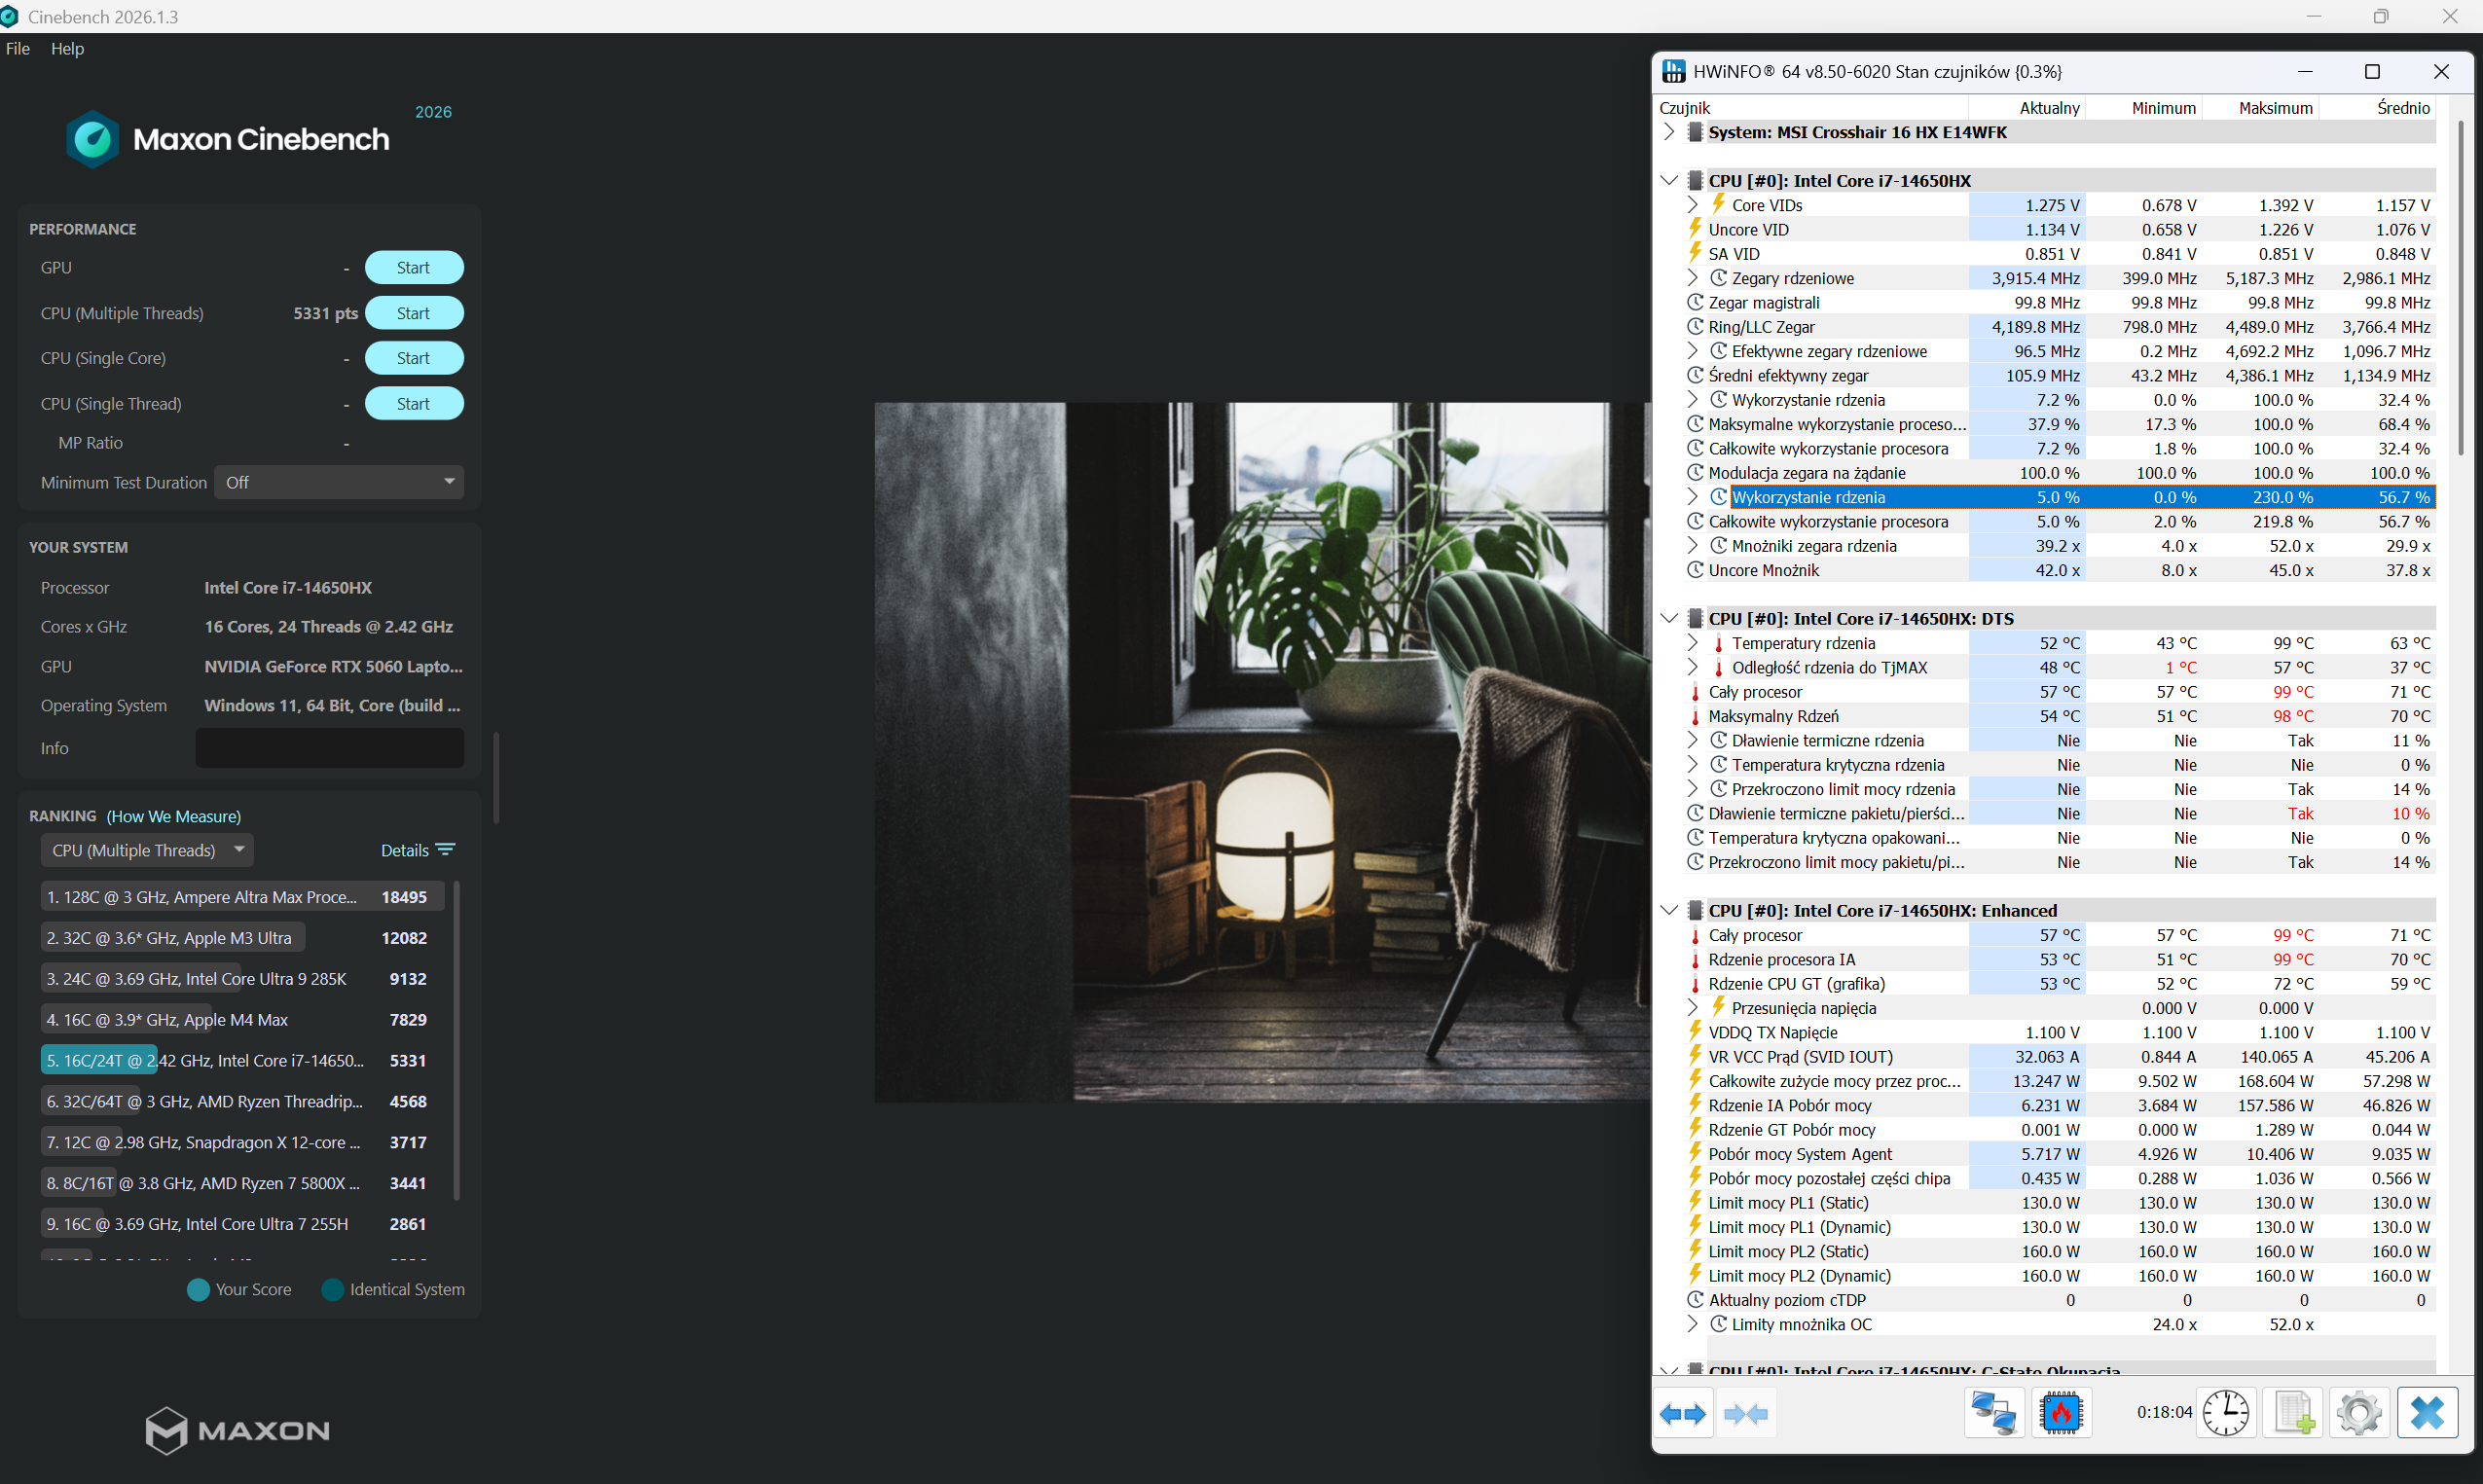The height and width of the screenshot is (1484, 2483).
Task: Close sensors with the blue X icon
Action: pos(2427,1414)
